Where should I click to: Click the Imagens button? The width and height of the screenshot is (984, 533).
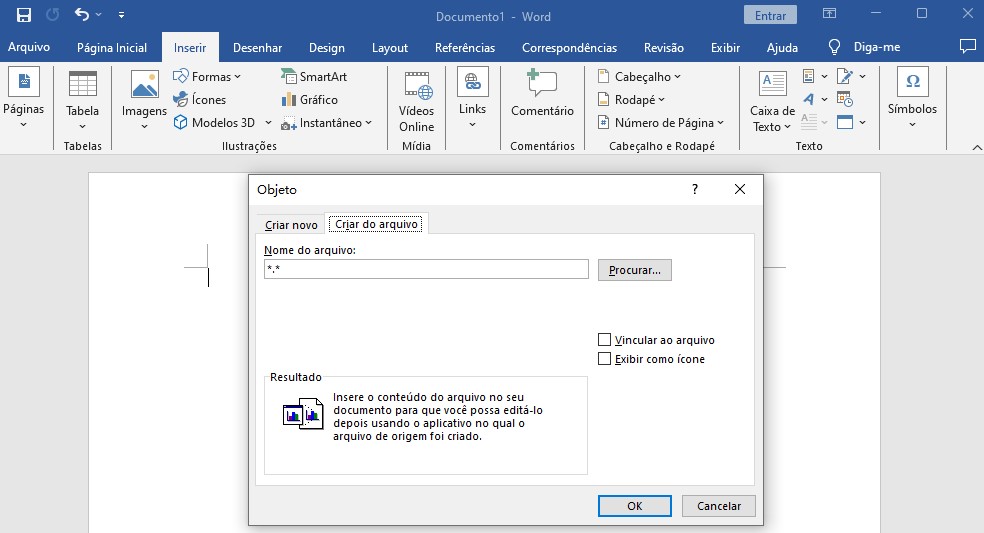click(144, 100)
